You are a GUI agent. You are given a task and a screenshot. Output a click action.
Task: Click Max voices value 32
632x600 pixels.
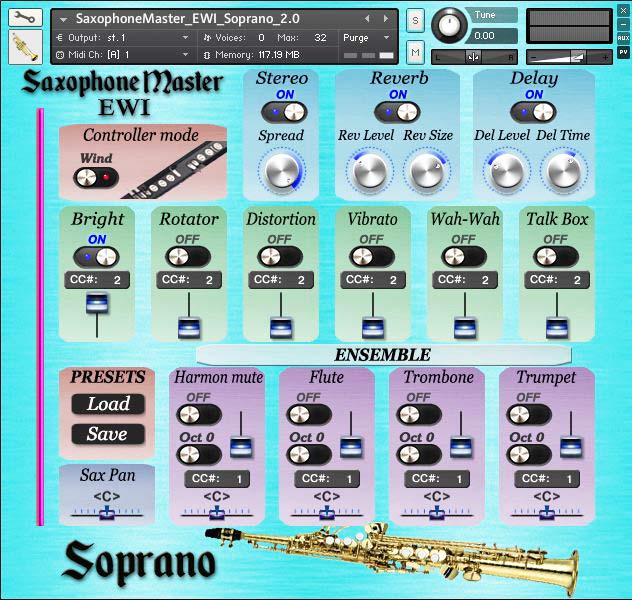click(x=320, y=38)
